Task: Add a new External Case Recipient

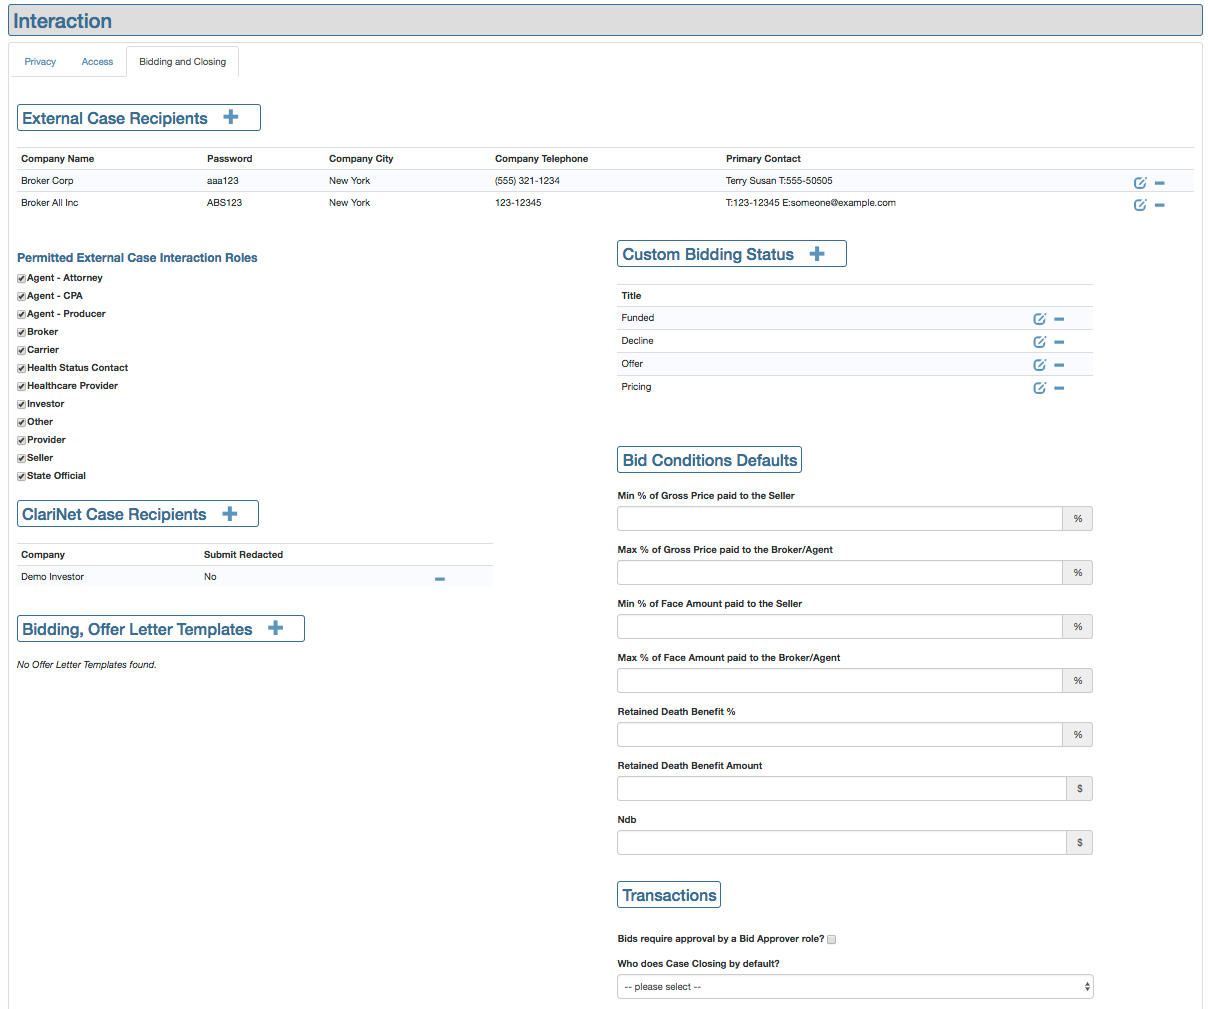Action: [x=231, y=117]
